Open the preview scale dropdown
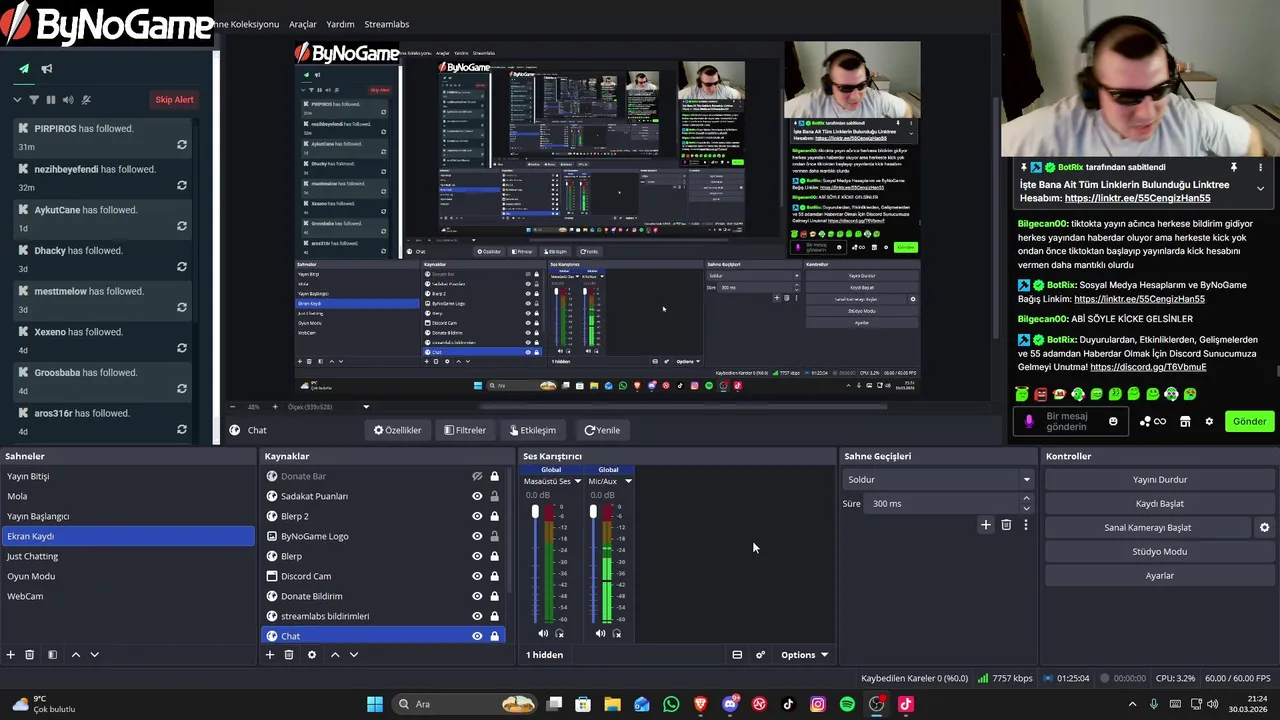Viewport: 1280px width, 720px height. pyautogui.click(x=366, y=407)
